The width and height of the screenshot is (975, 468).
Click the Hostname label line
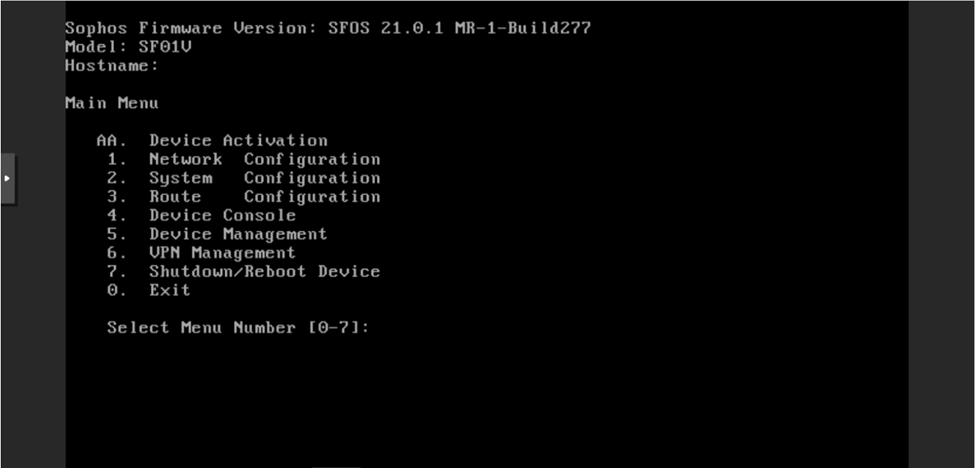click(x=111, y=66)
